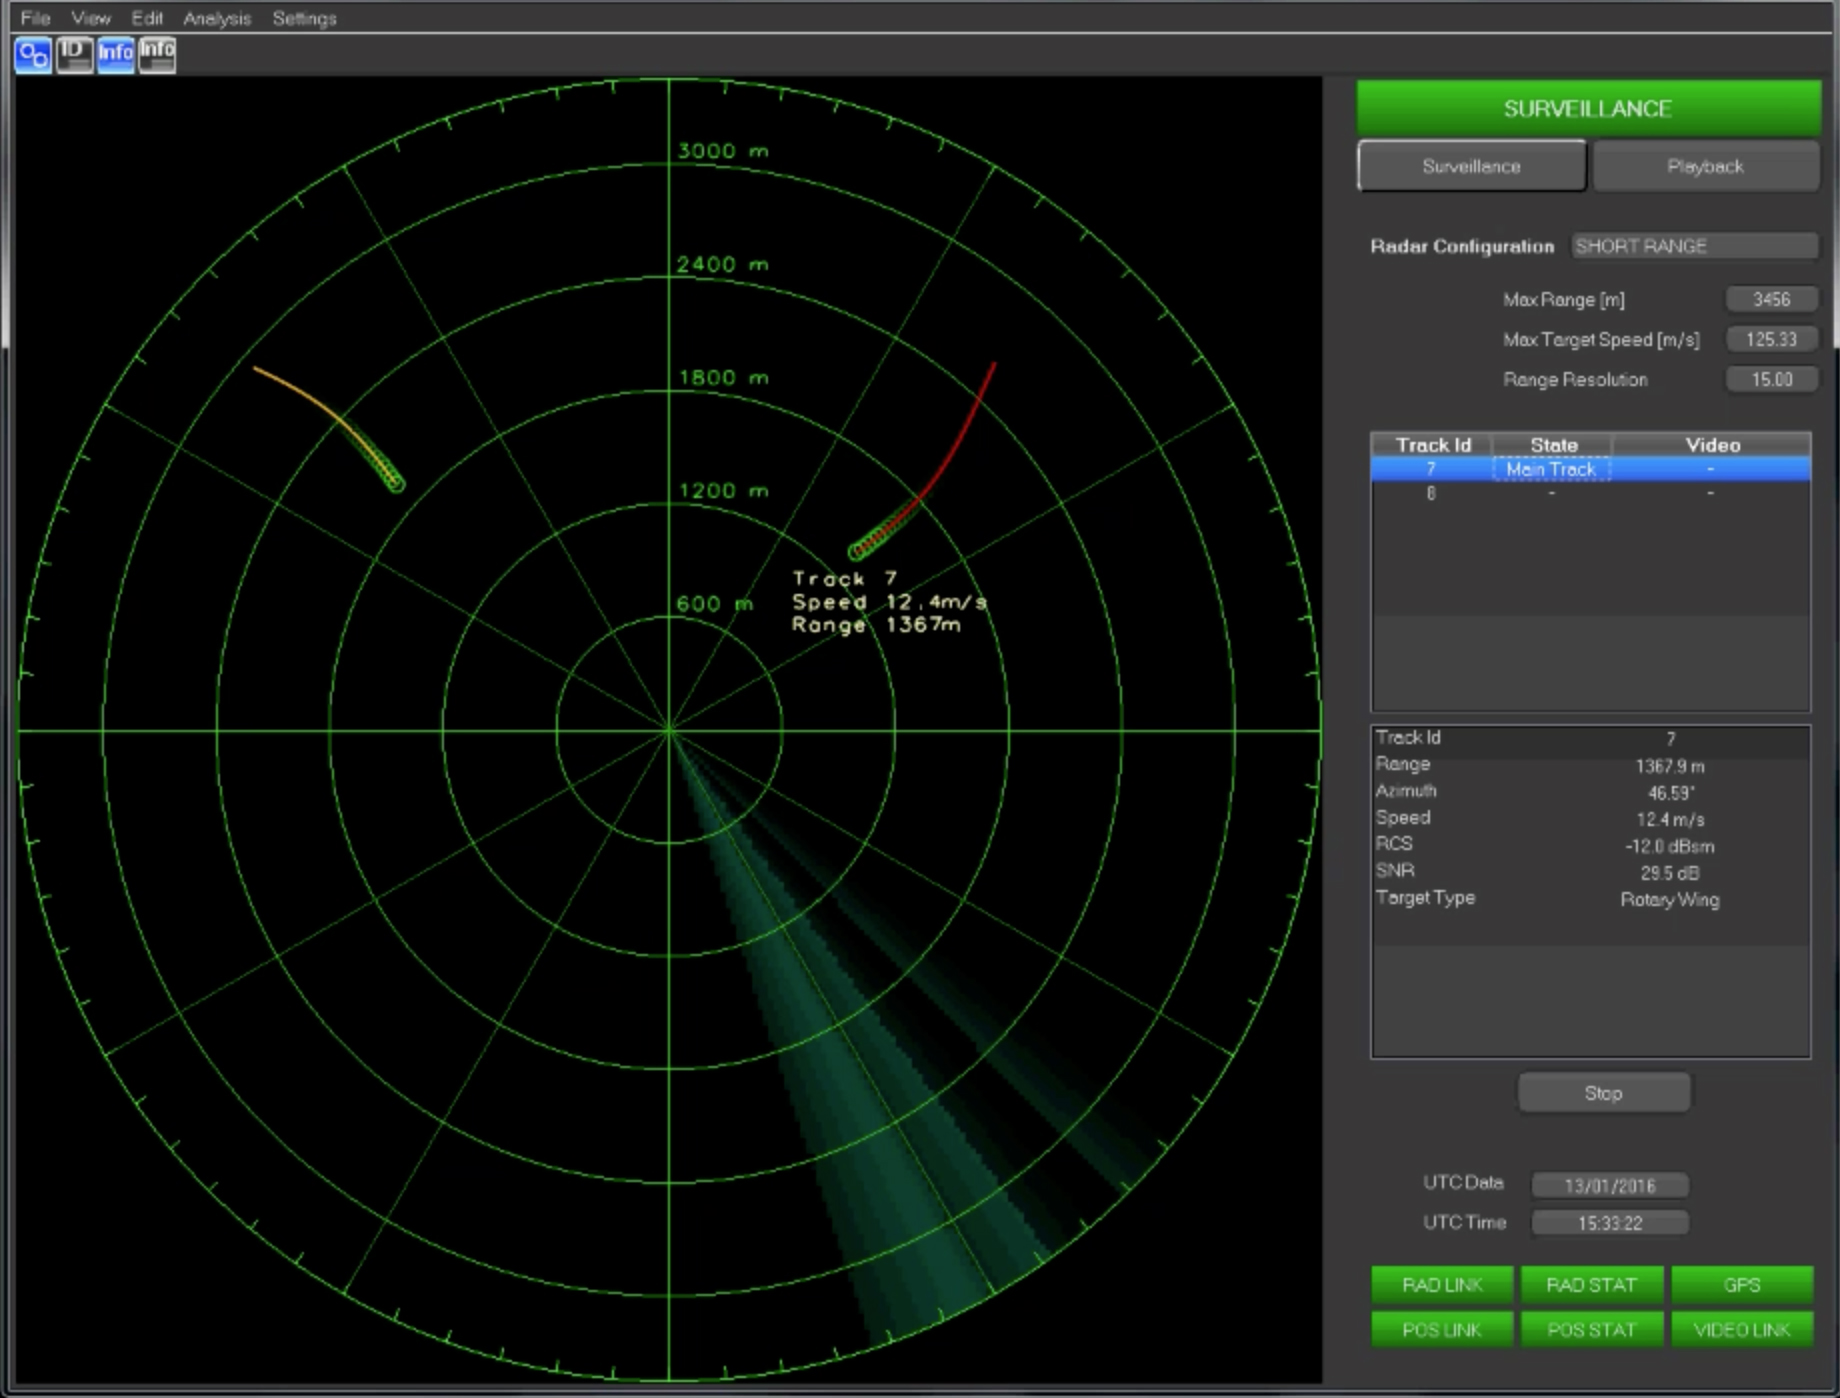Click the POS STAT indicator

1592,1330
